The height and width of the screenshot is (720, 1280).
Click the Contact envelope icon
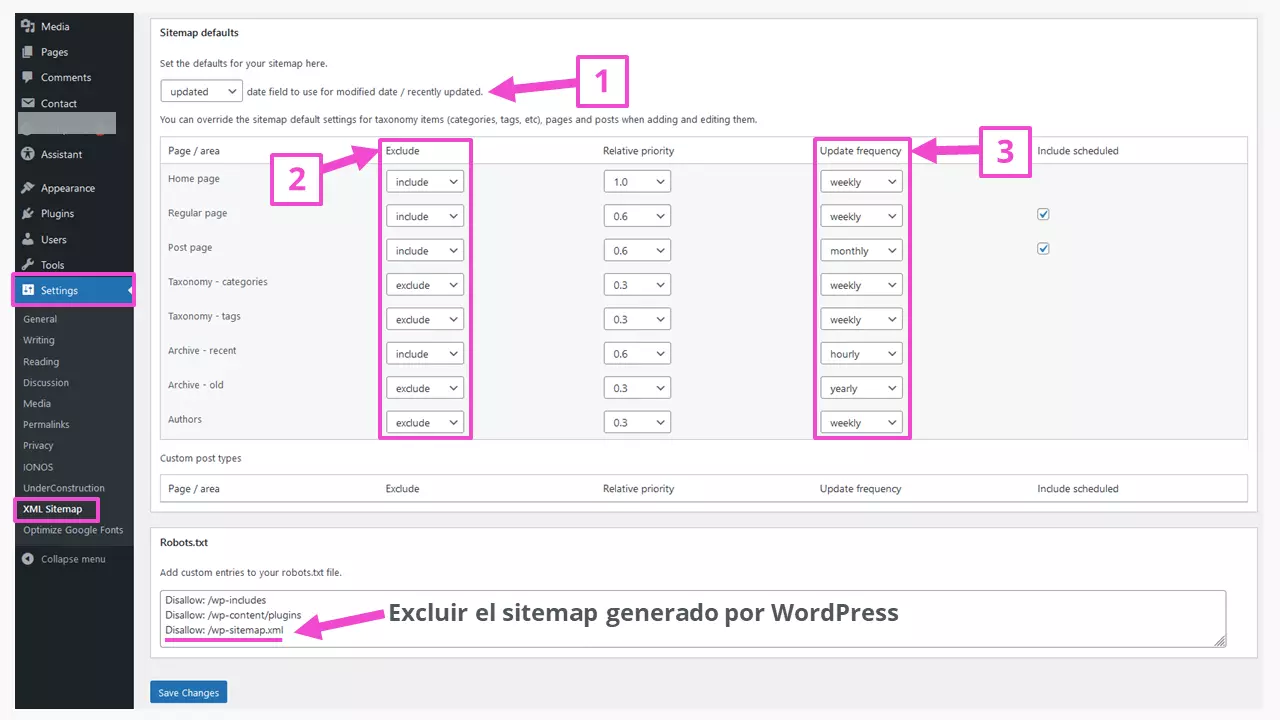pos(28,103)
